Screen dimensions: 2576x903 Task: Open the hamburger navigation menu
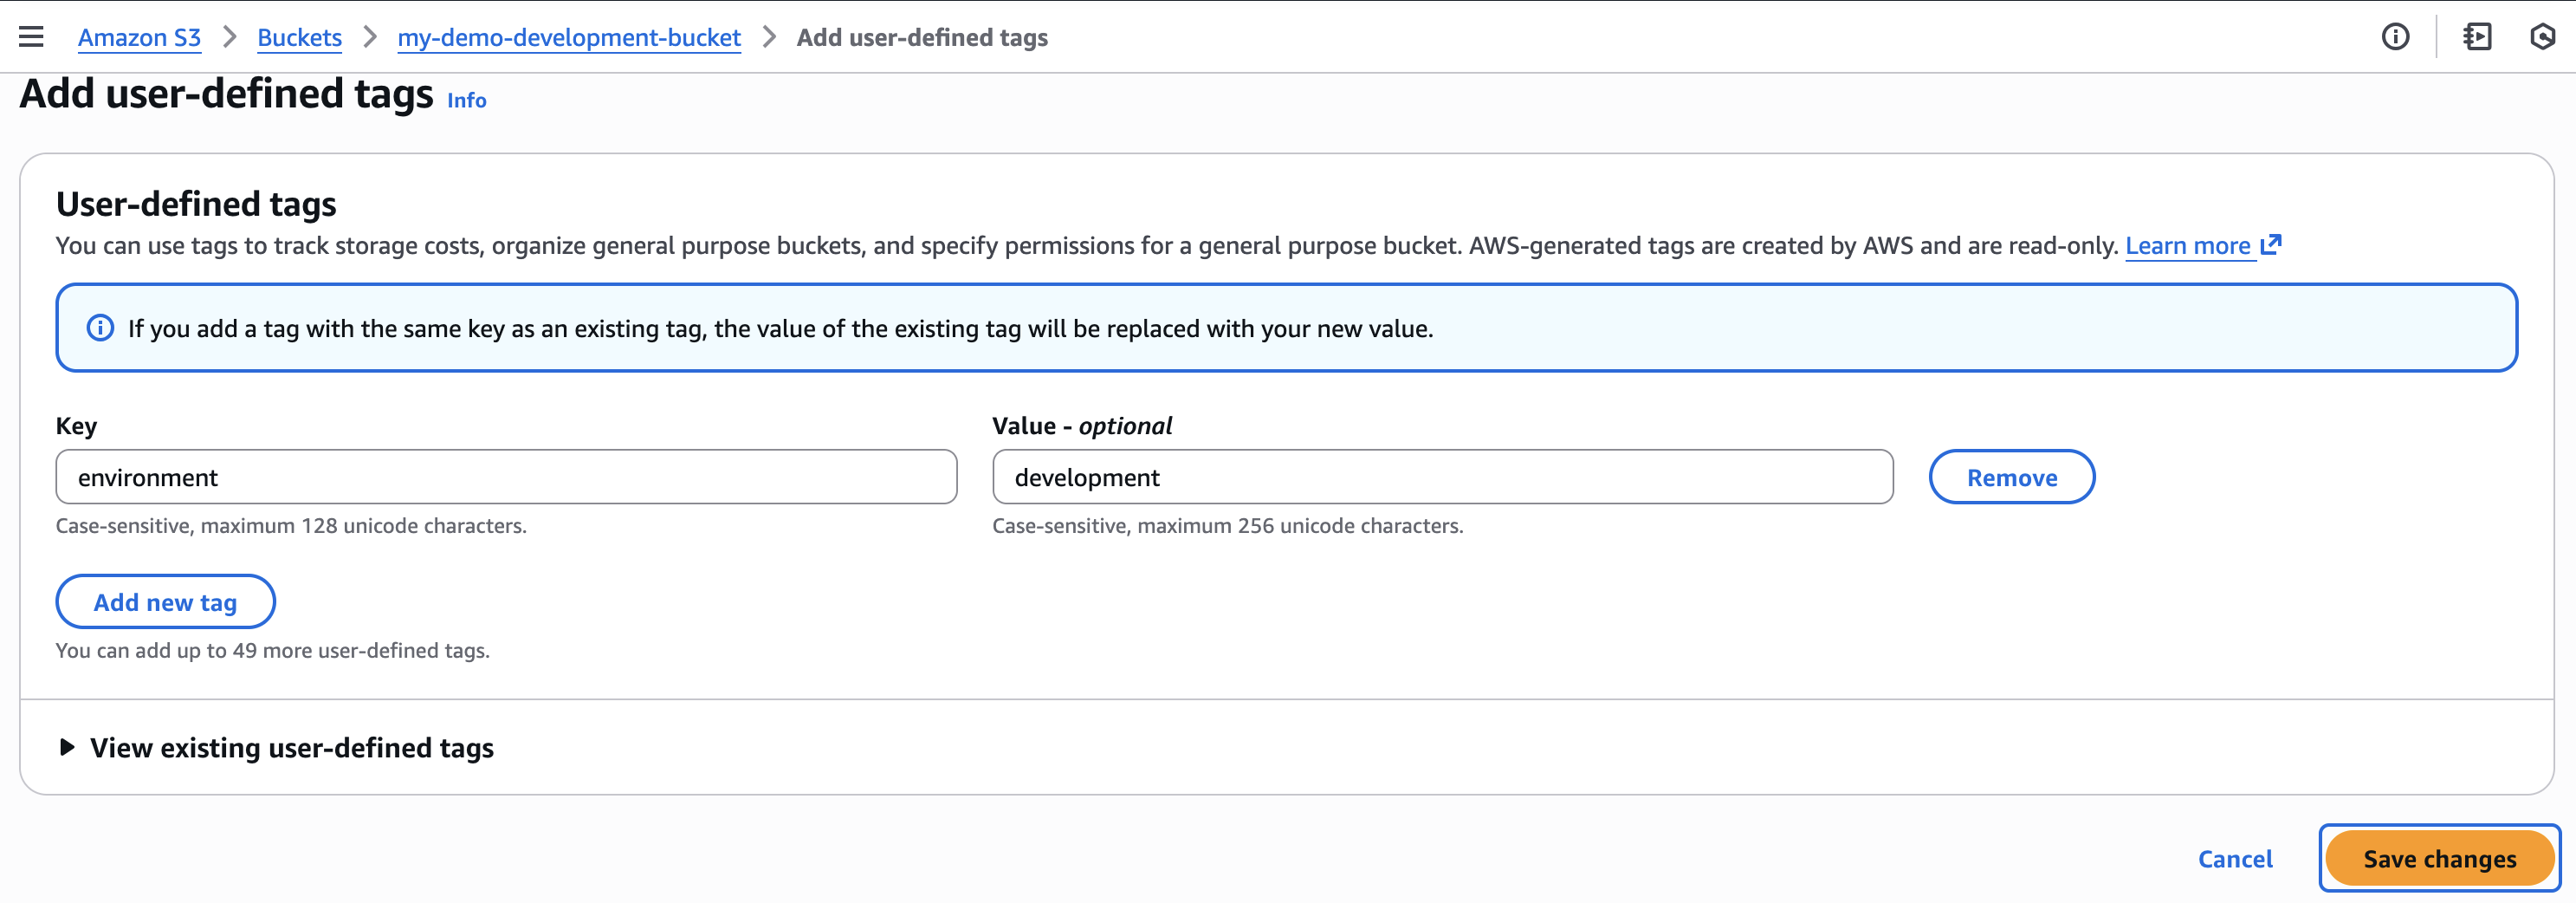point(31,37)
